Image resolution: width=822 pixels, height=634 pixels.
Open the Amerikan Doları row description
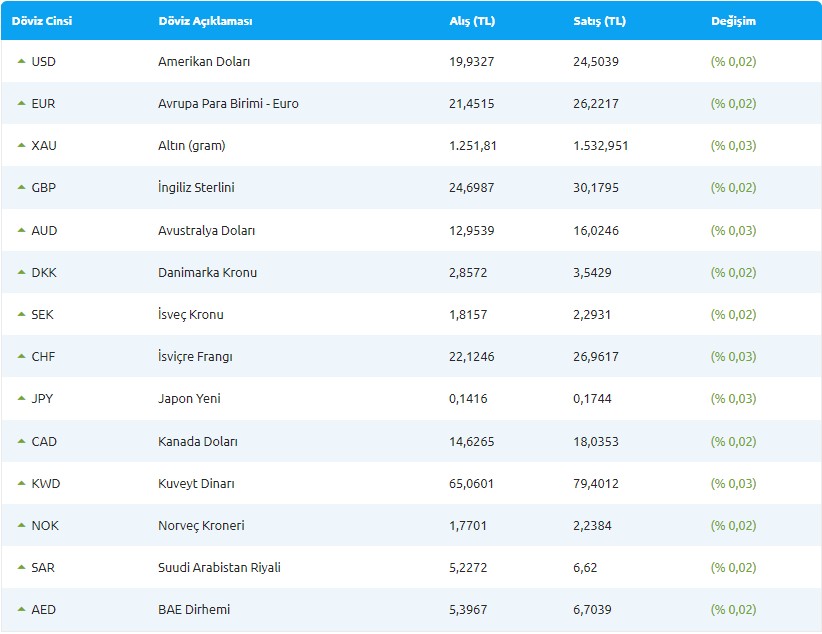point(204,61)
